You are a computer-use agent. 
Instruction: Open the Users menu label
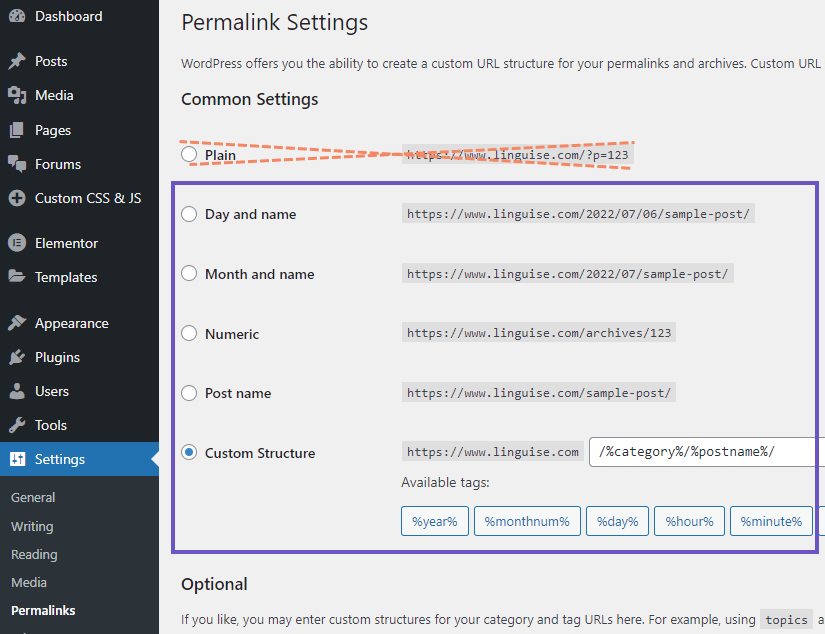(52, 391)
